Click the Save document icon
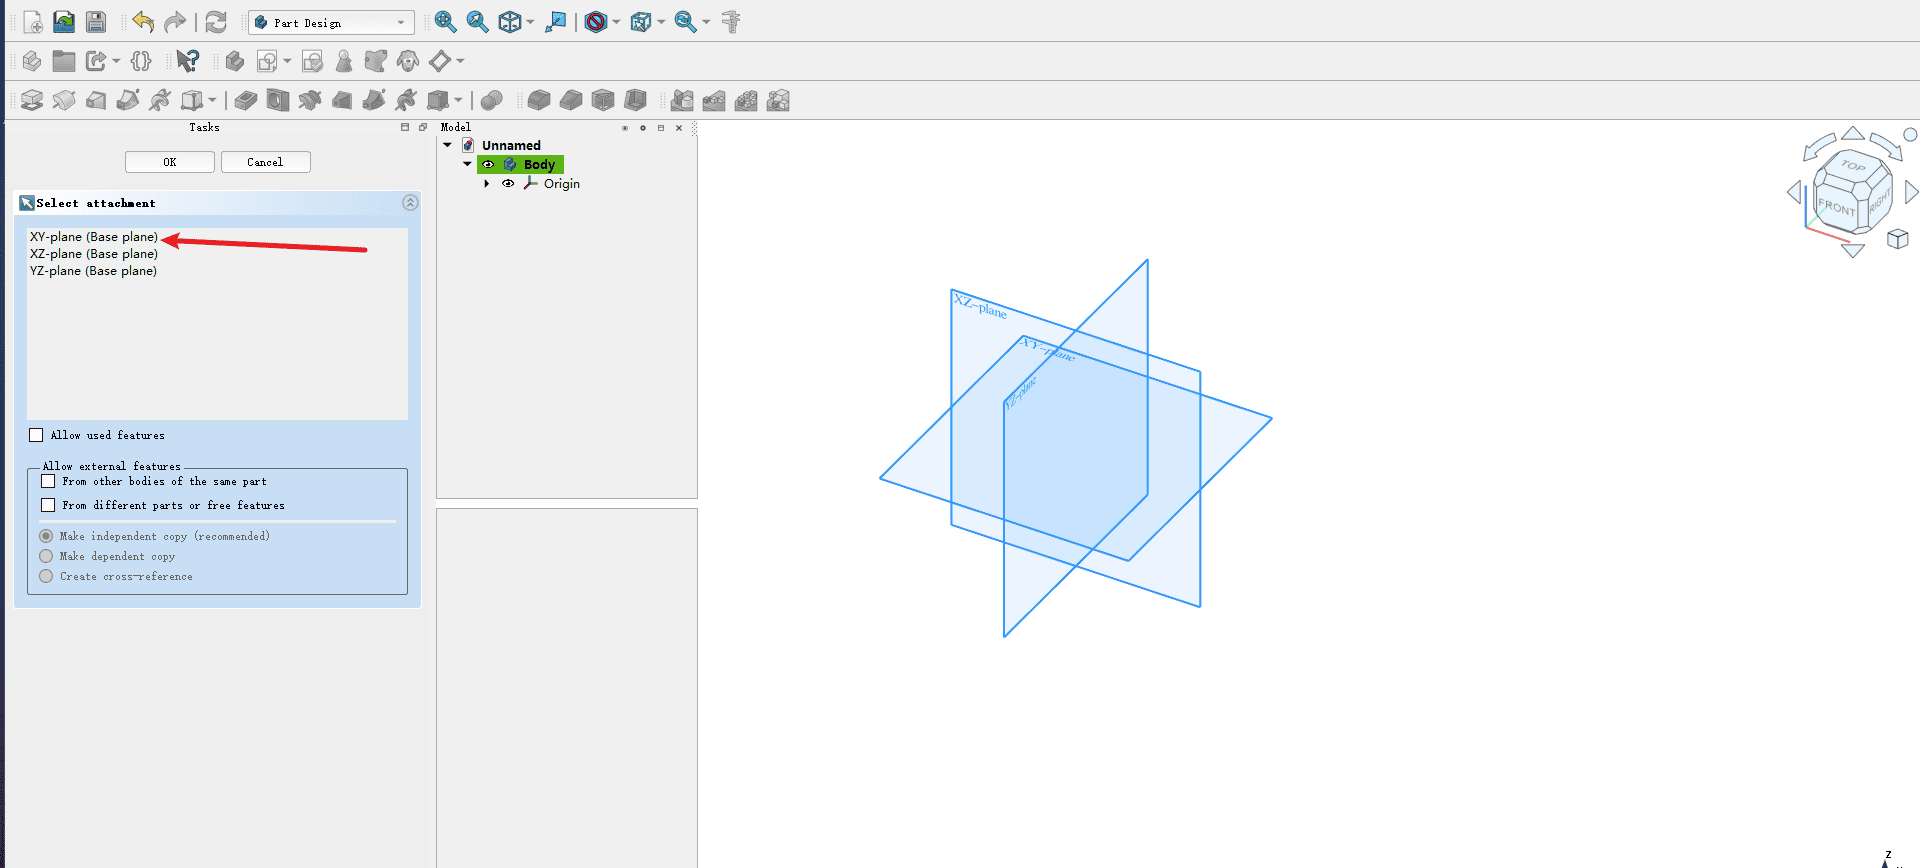 click(x=96, y=22)
